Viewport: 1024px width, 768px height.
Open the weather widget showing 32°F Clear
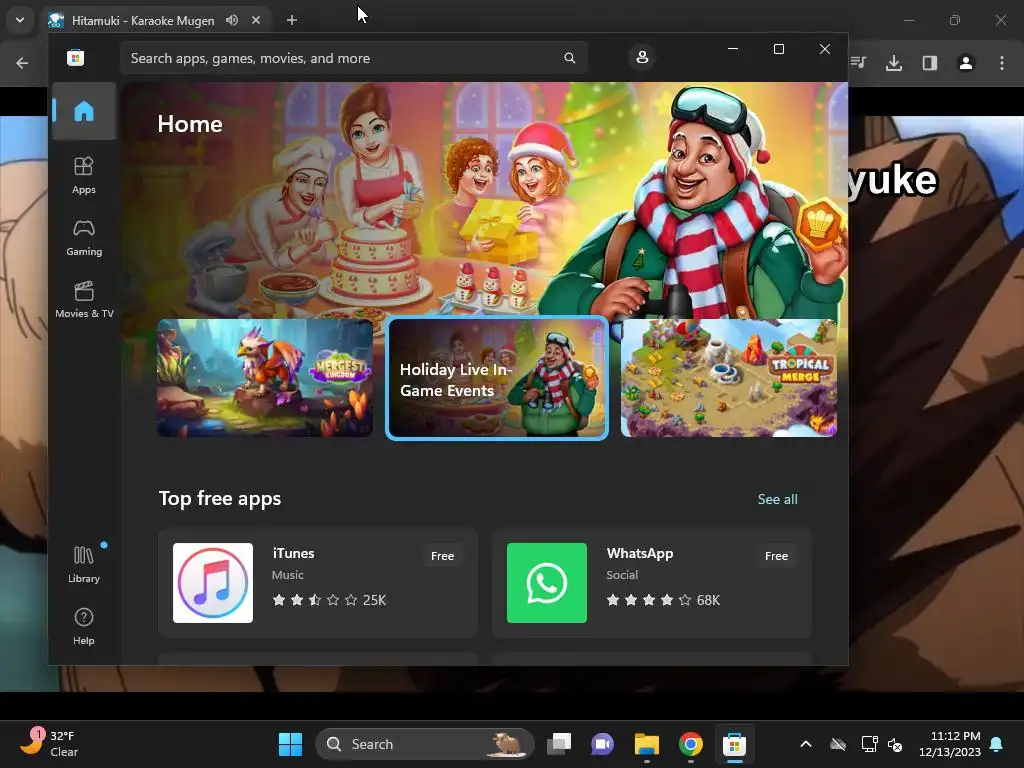(x=50, y=744)
